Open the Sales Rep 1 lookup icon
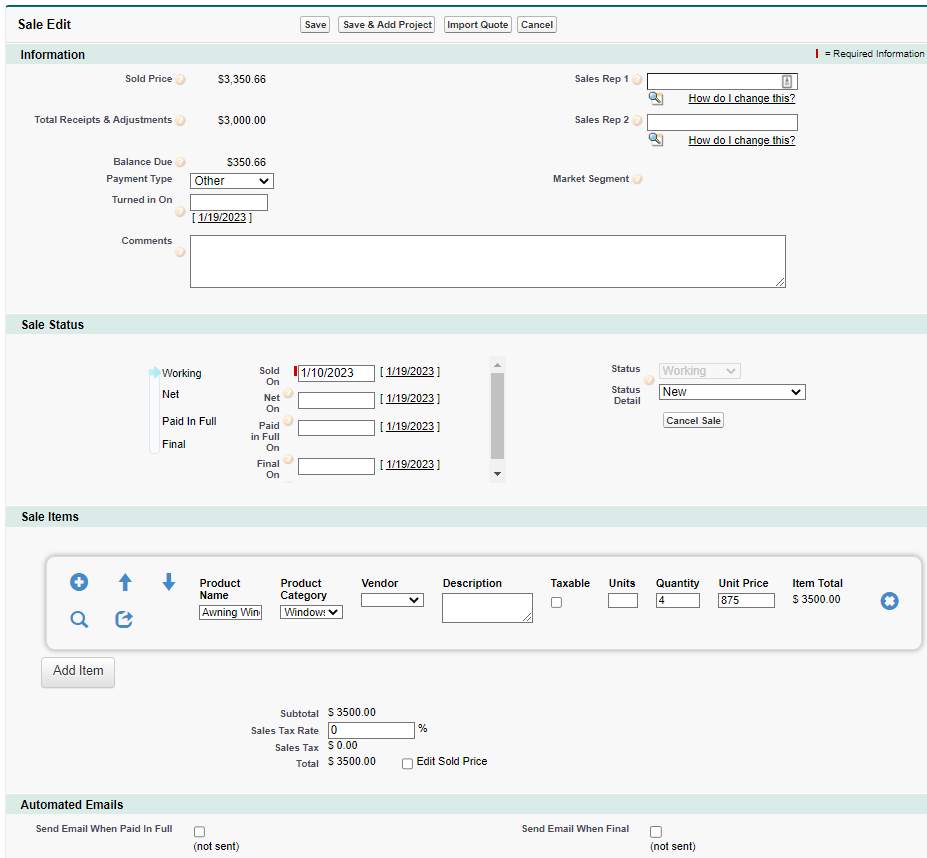 (x=656, y=98)
